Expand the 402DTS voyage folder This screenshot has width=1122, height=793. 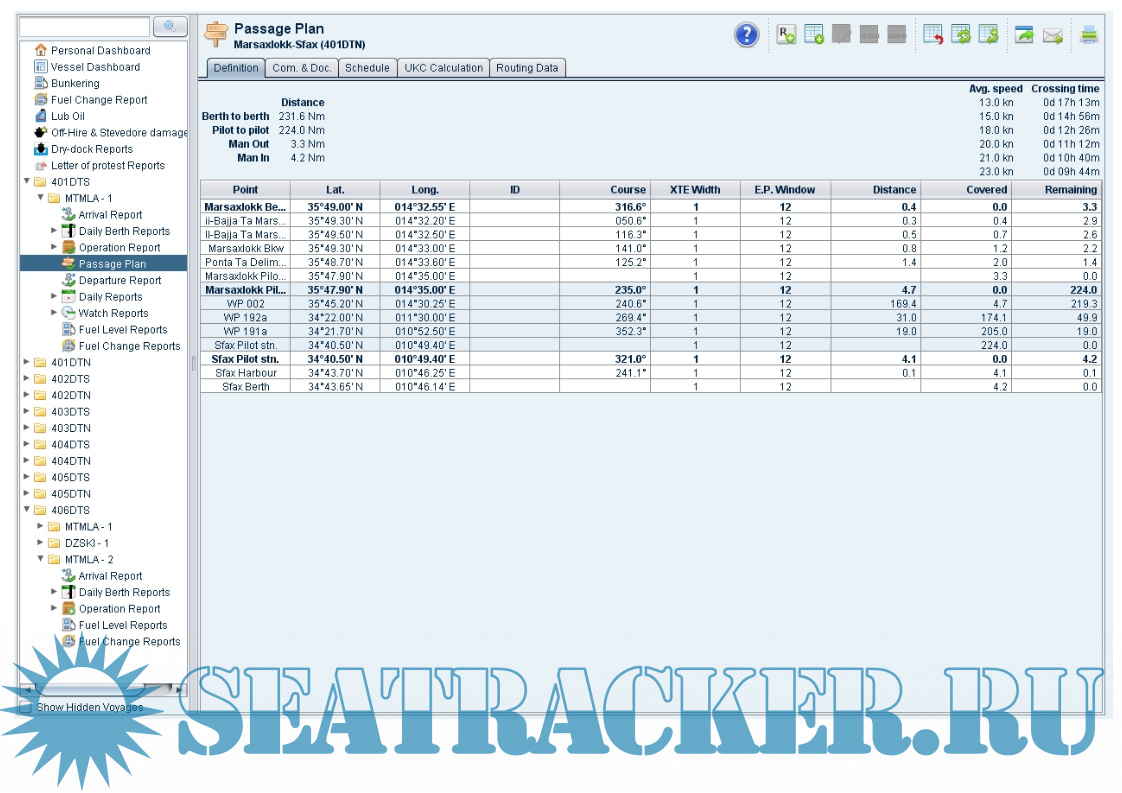(x=26, y=379)
